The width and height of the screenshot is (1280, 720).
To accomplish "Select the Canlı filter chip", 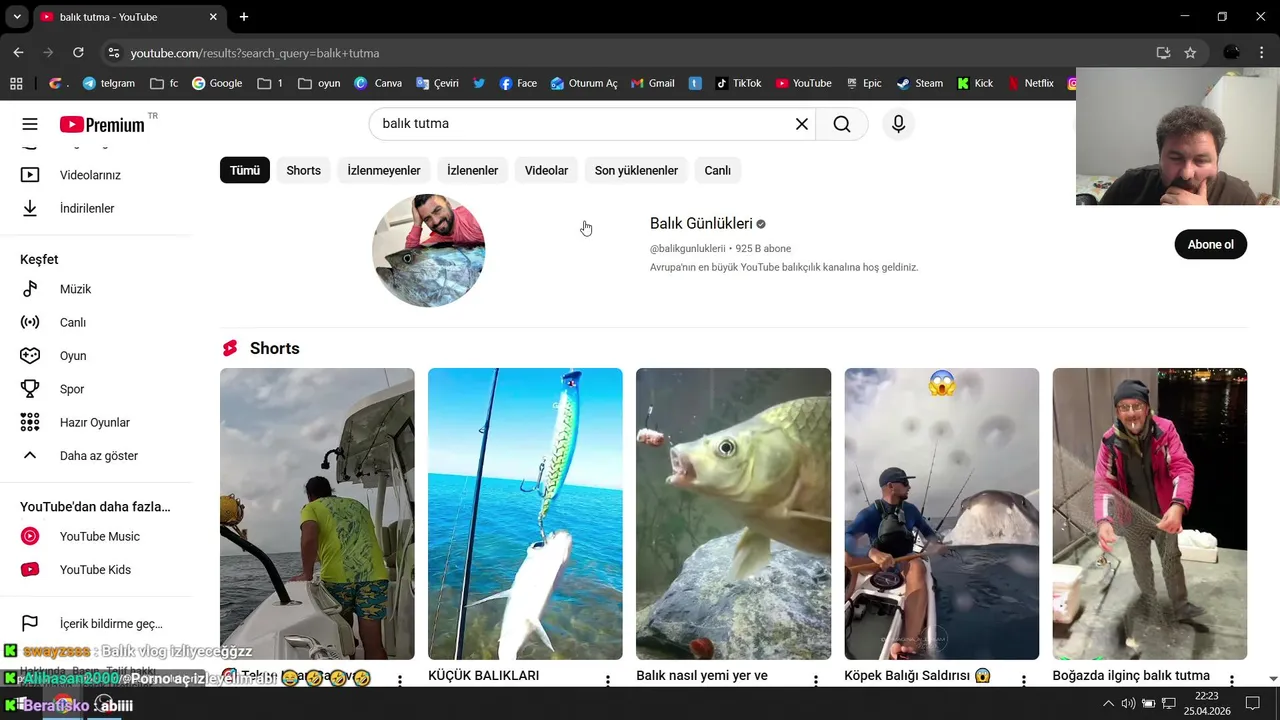I will [717, 170].
